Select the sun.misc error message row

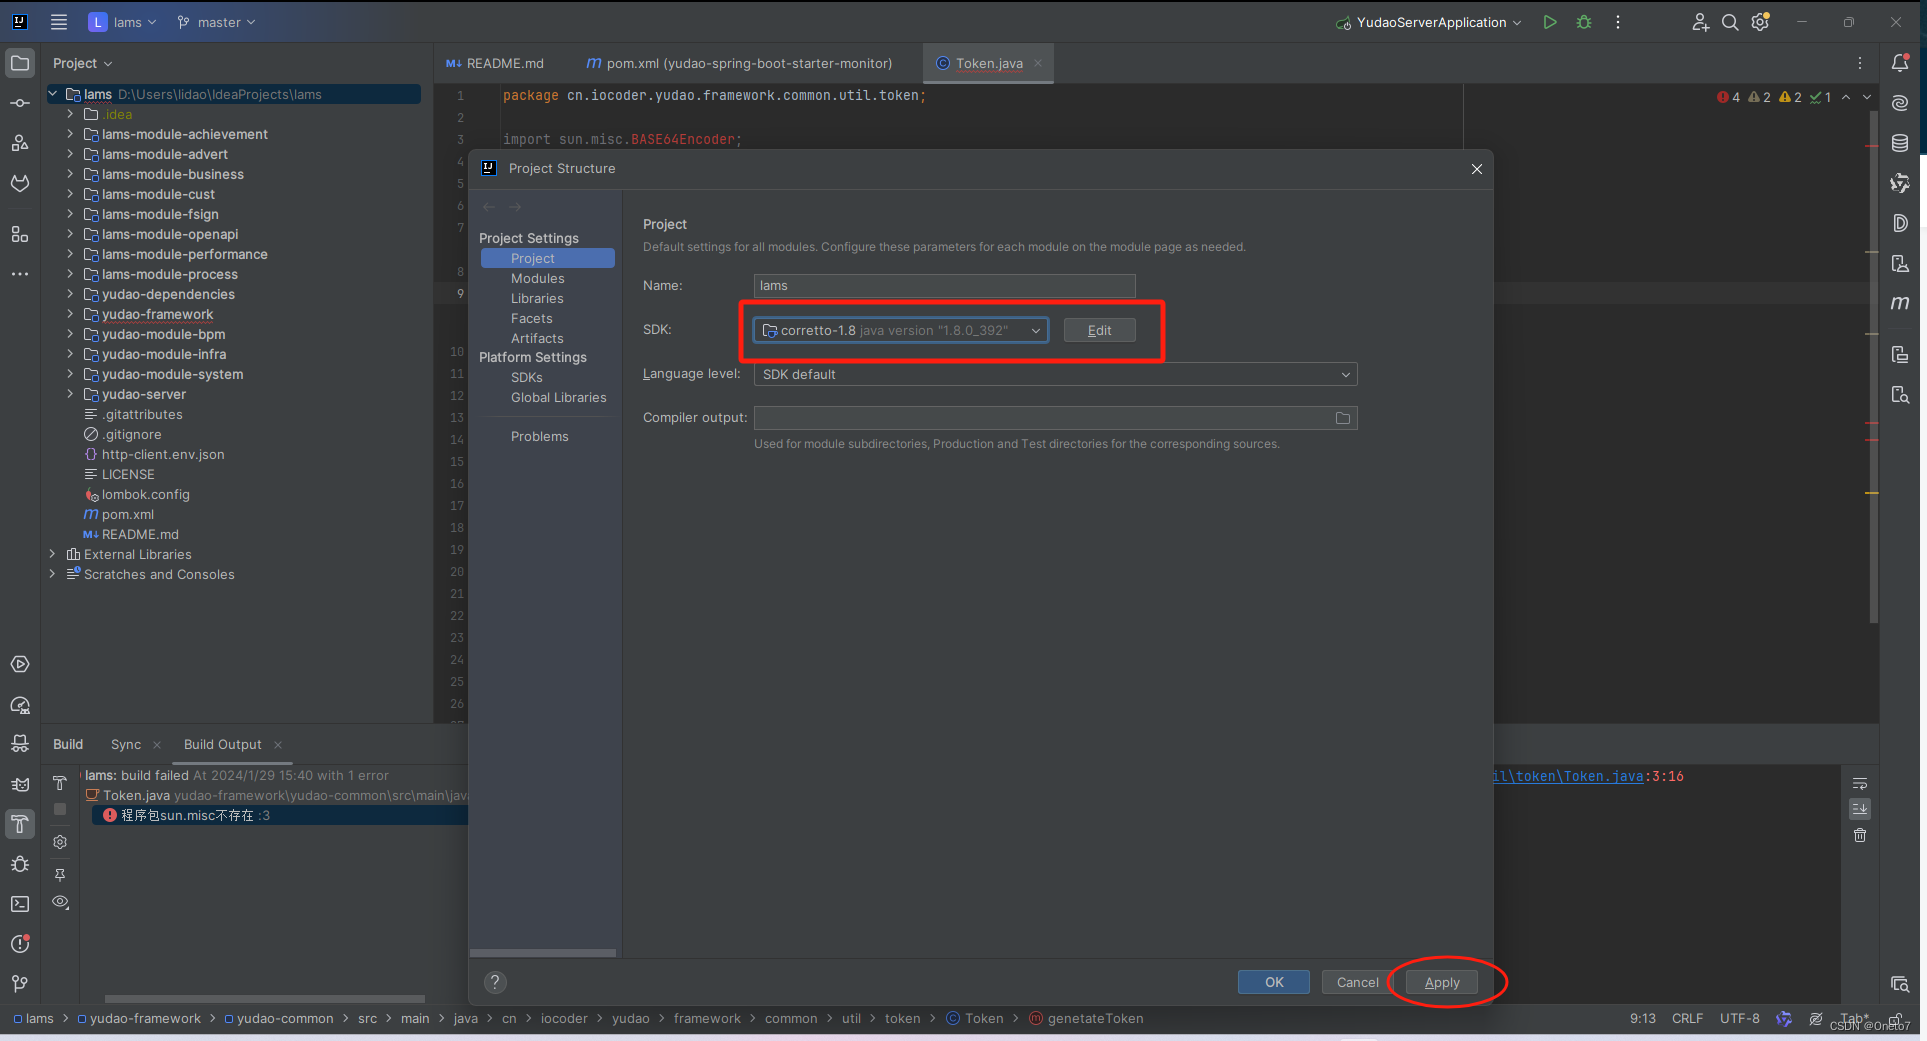pos(280,815)
